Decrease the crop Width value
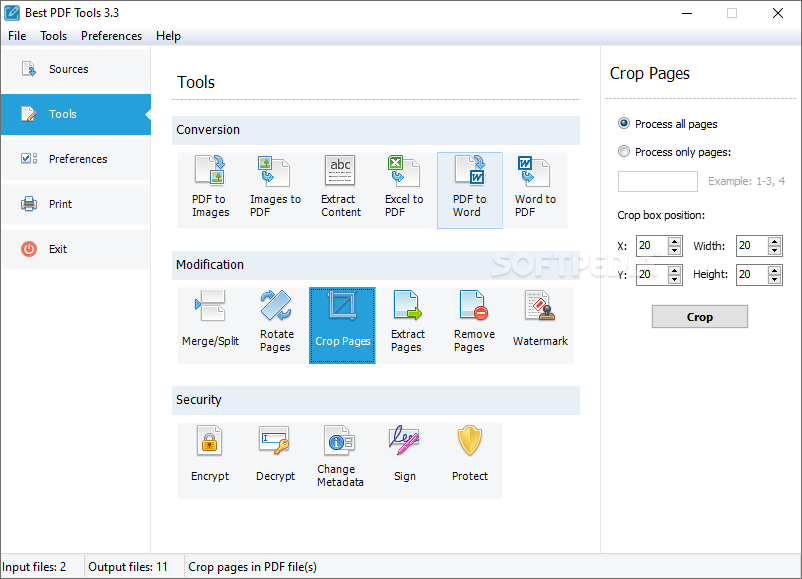This screenshot has height=579, width=802. 774,251
